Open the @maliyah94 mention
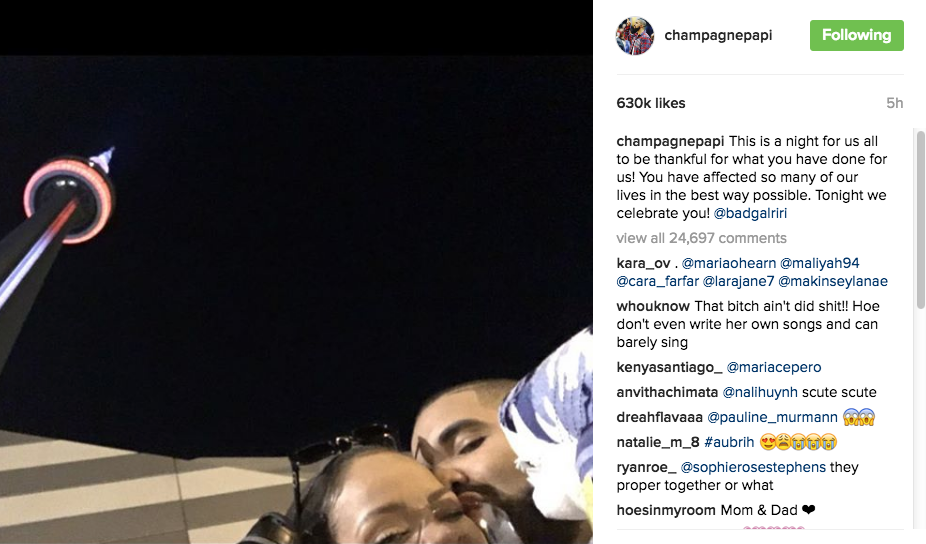926x544 pixels. tap(820, 263)
